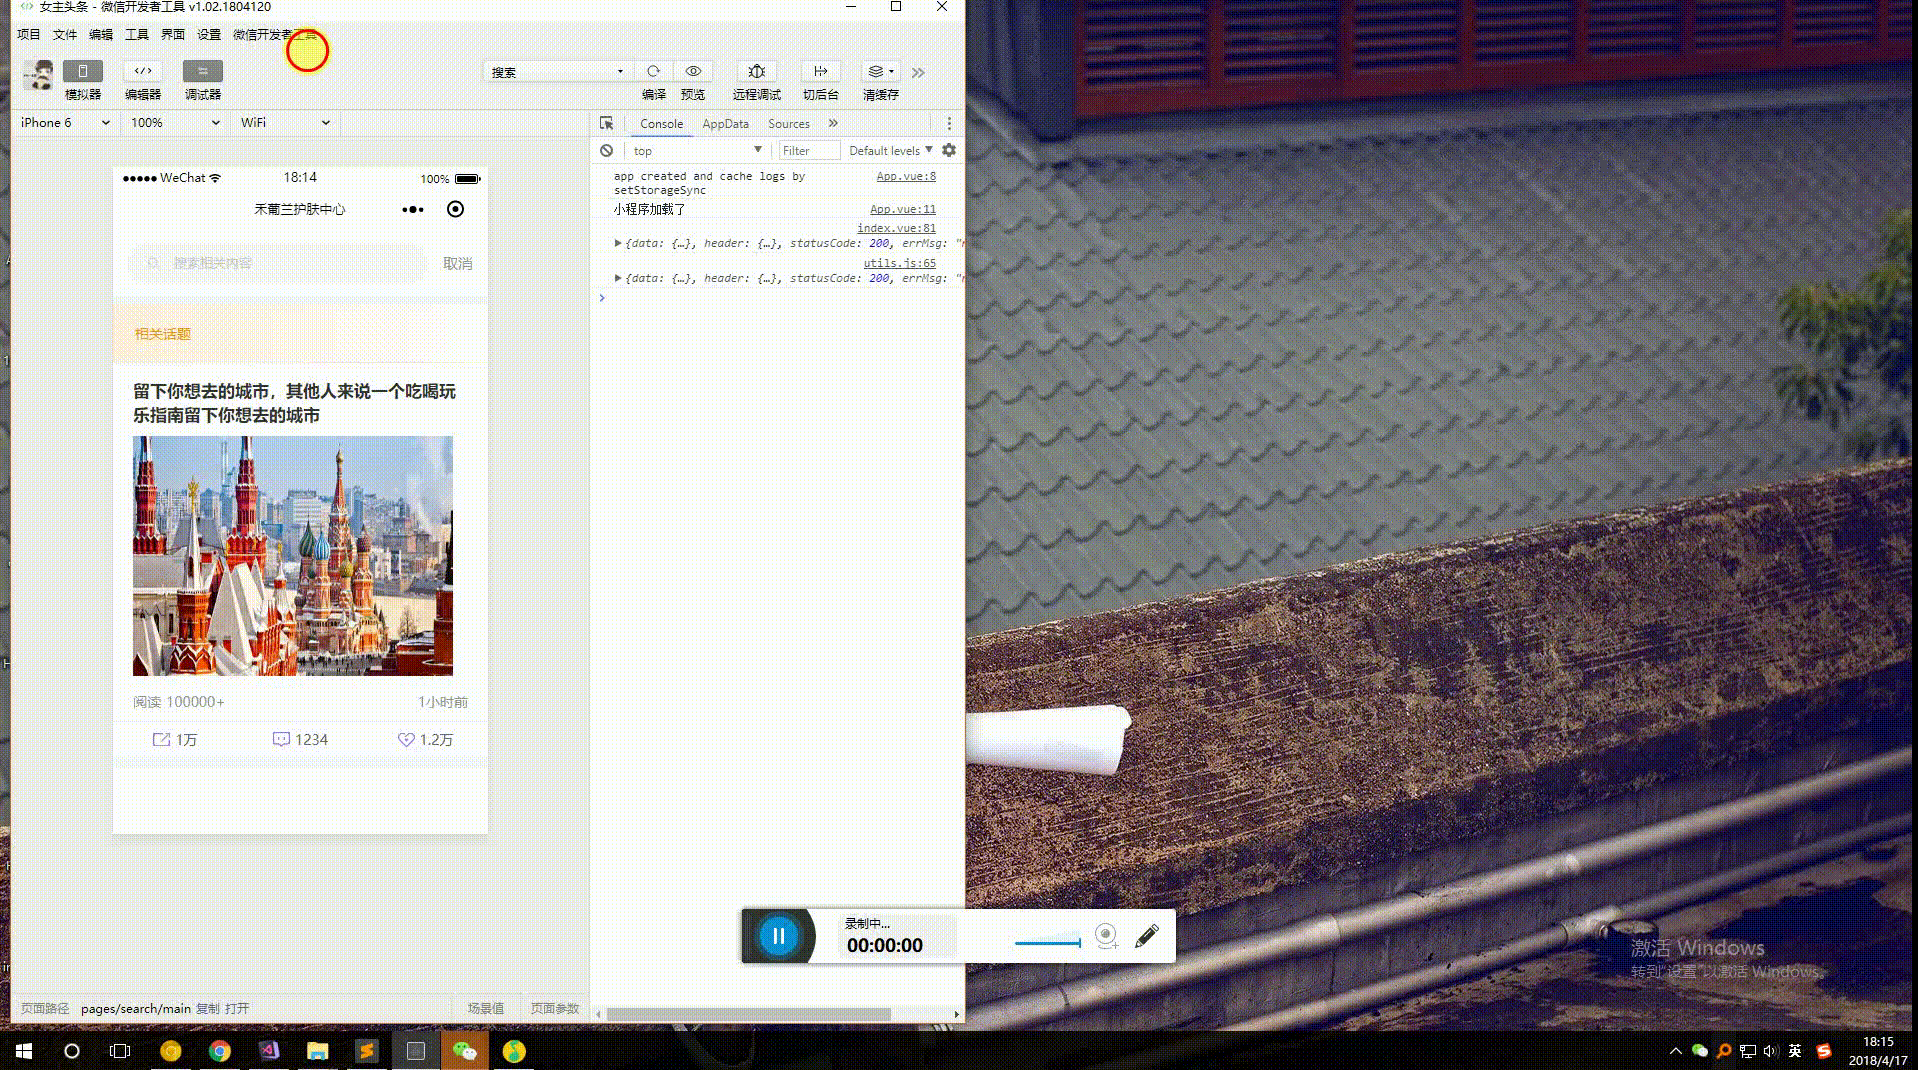Click the user avatar in the toolbar
Screen dimensions: 1918x1070
coord(39,75)
